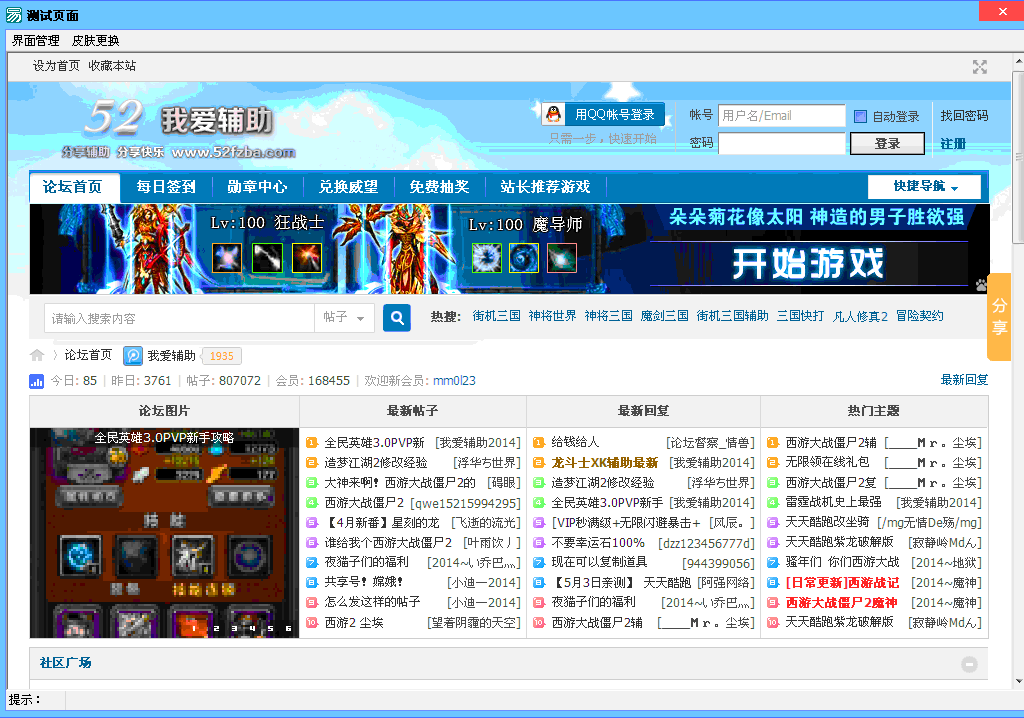Click rank 7 icon beside 现在可以复制道具
Screen dimensions: 1024x718
pyautogui.click(x=539, y=563)
